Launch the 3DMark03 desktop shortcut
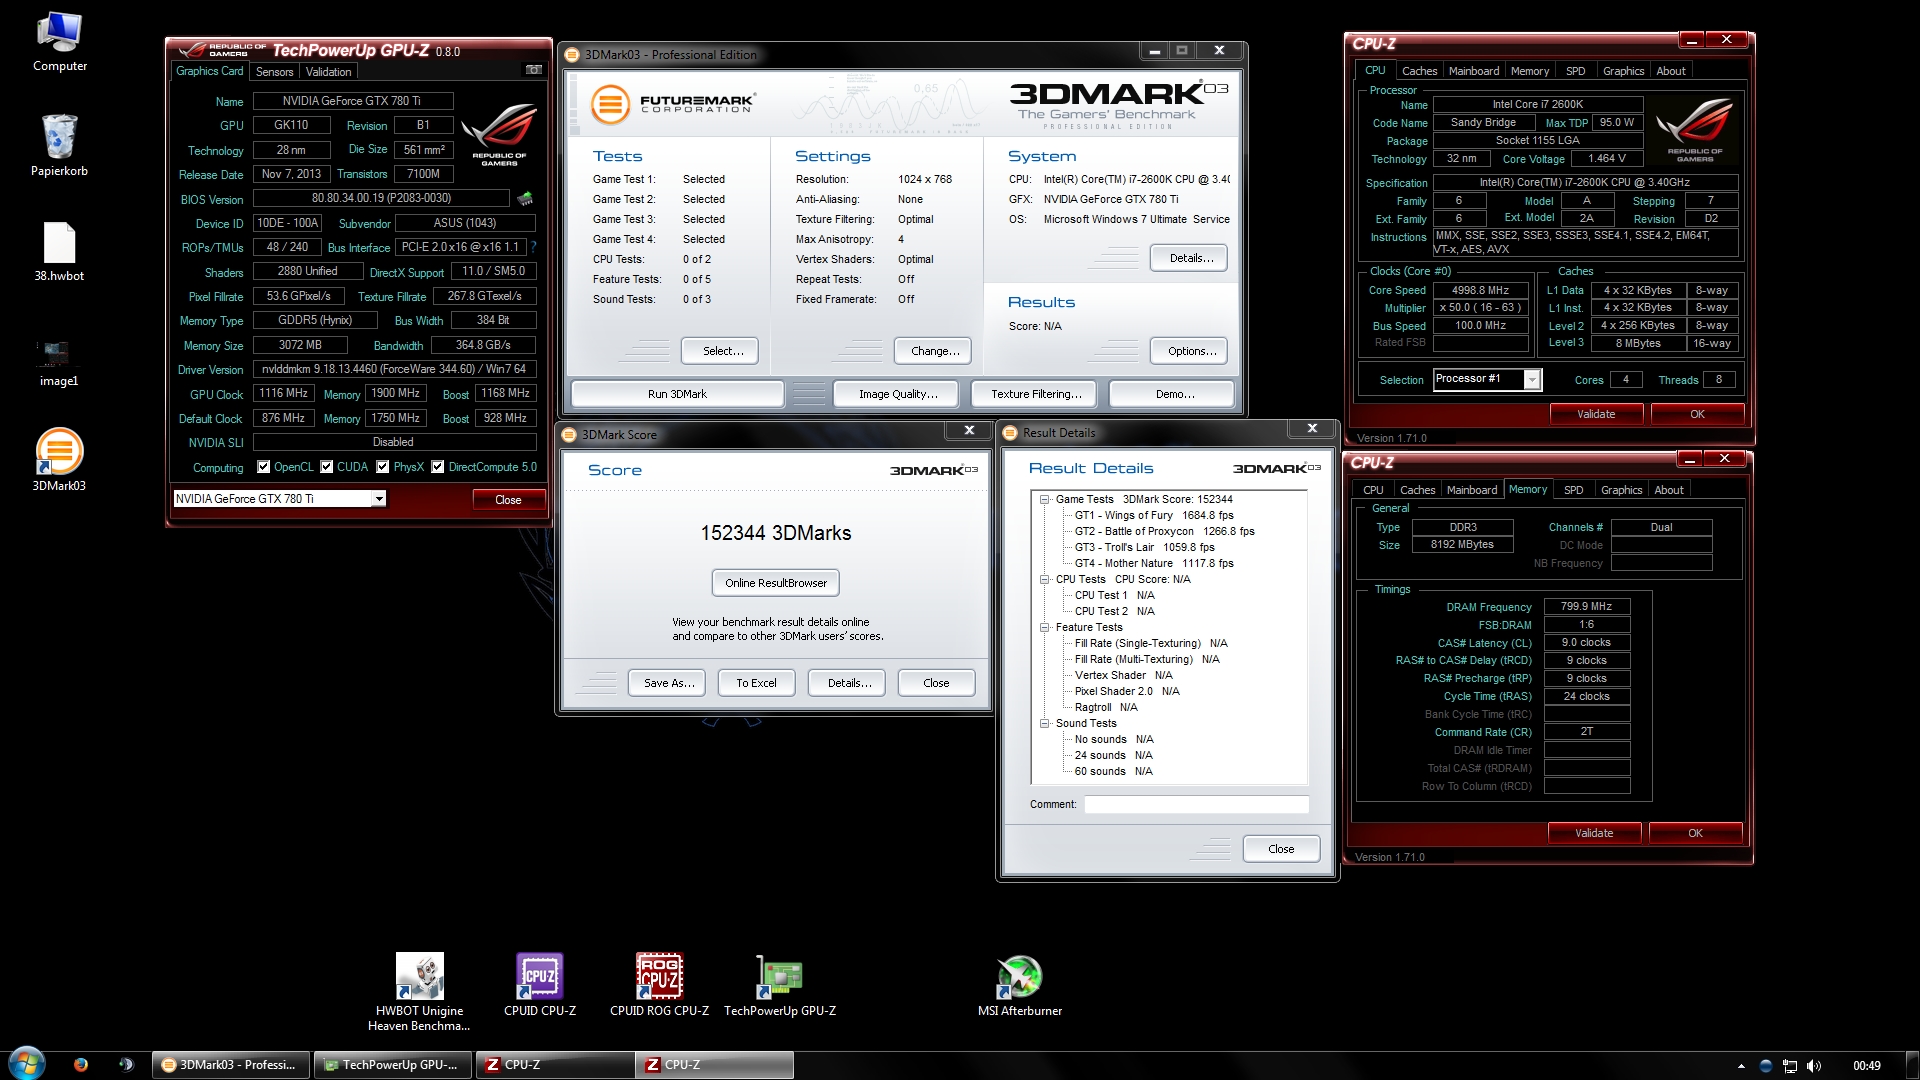 click(x=59, y=460)
